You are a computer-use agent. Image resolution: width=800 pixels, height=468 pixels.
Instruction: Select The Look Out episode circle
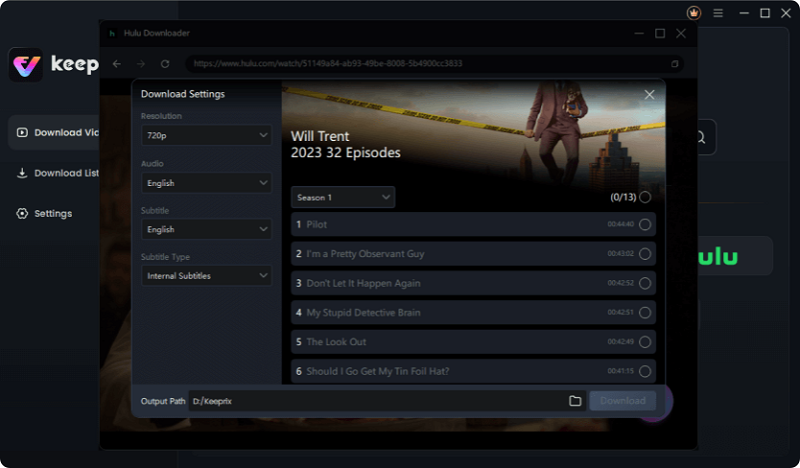pyautogui.click(x=645, y=342)
